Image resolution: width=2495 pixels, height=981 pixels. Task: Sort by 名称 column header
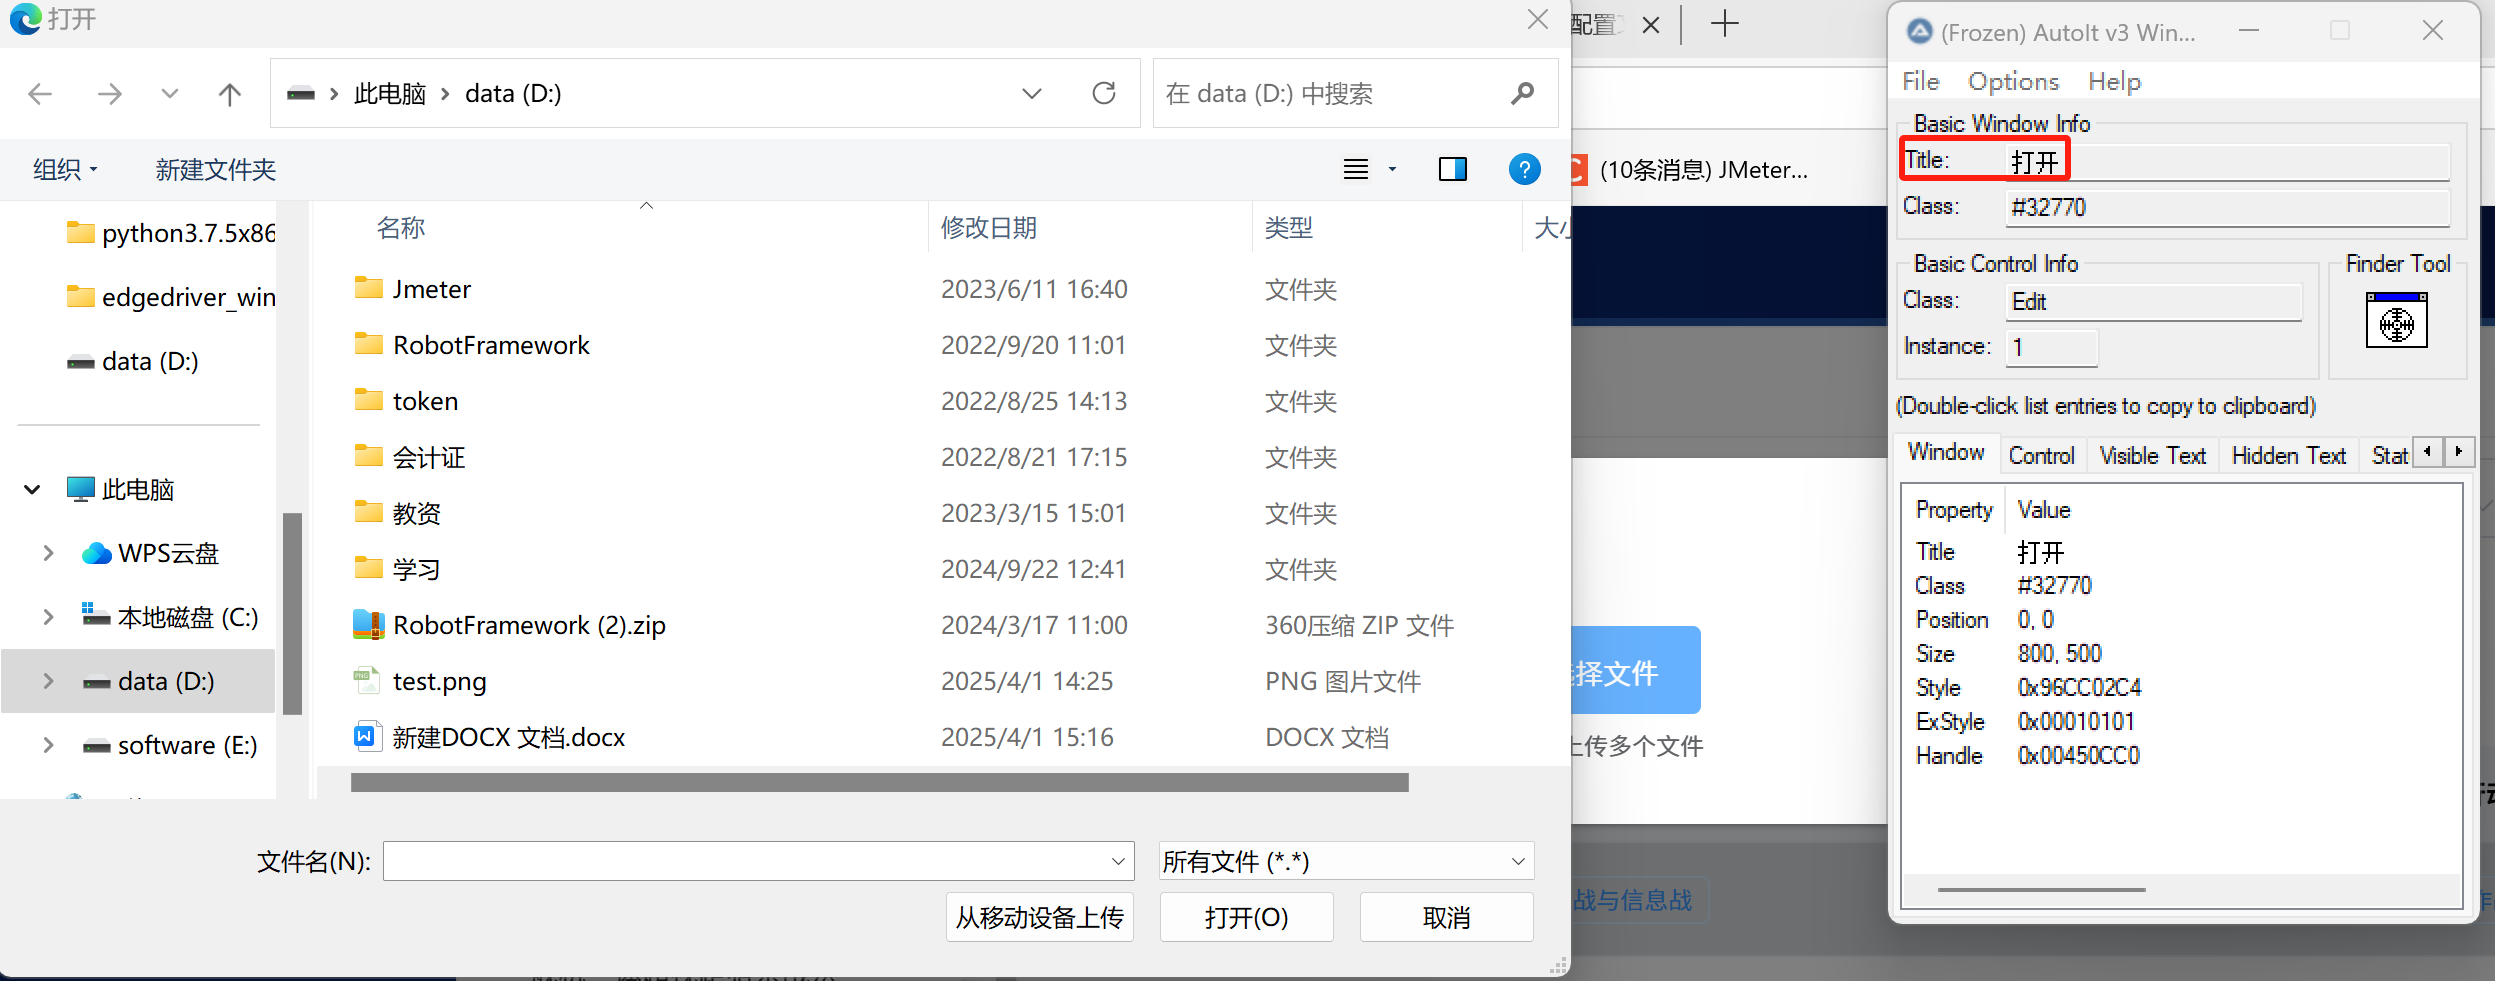coord(401,228)
